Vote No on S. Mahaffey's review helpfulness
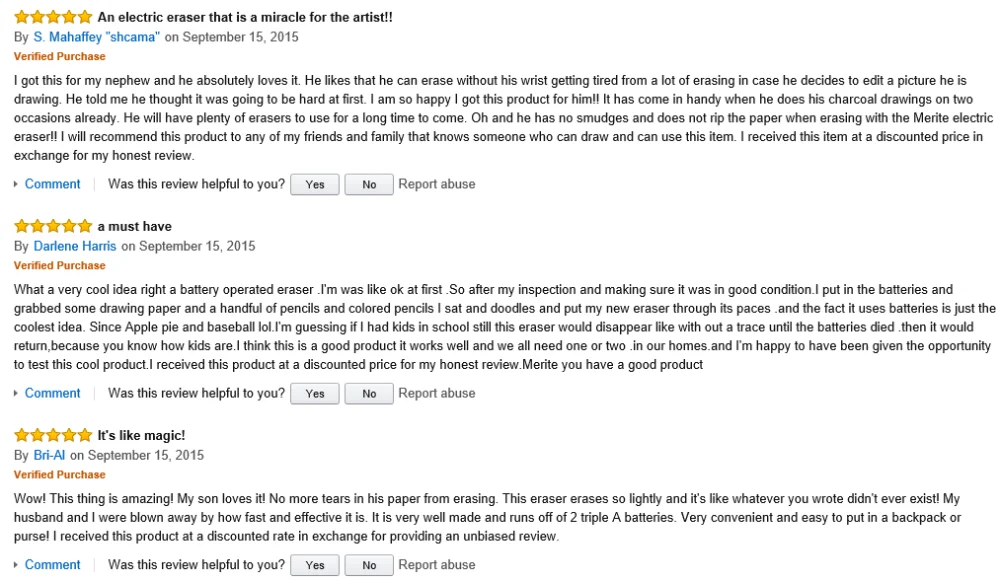 click(369, 185)
